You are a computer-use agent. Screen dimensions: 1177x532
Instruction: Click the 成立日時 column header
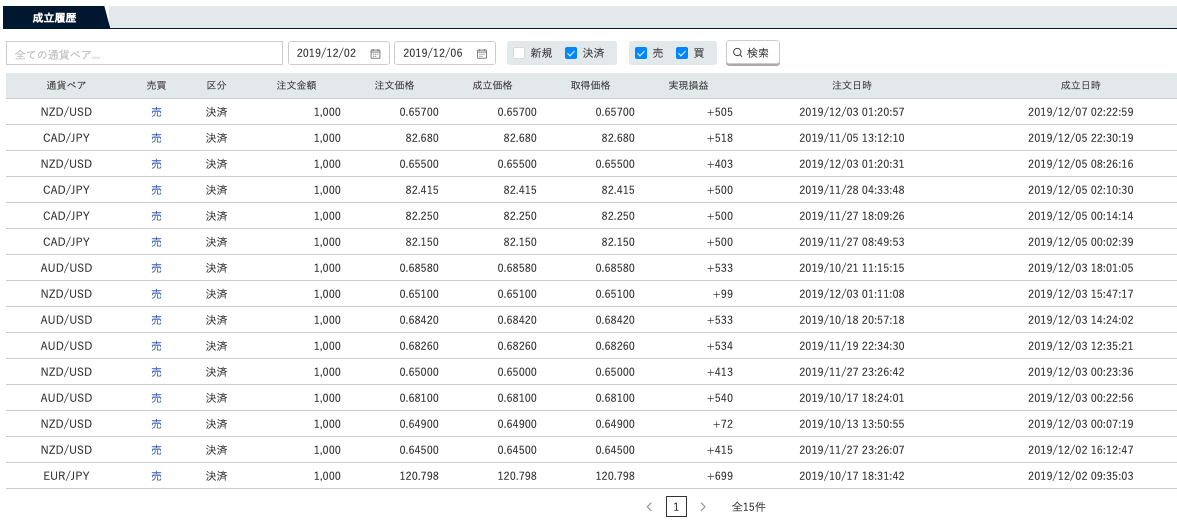(1081, 86)
